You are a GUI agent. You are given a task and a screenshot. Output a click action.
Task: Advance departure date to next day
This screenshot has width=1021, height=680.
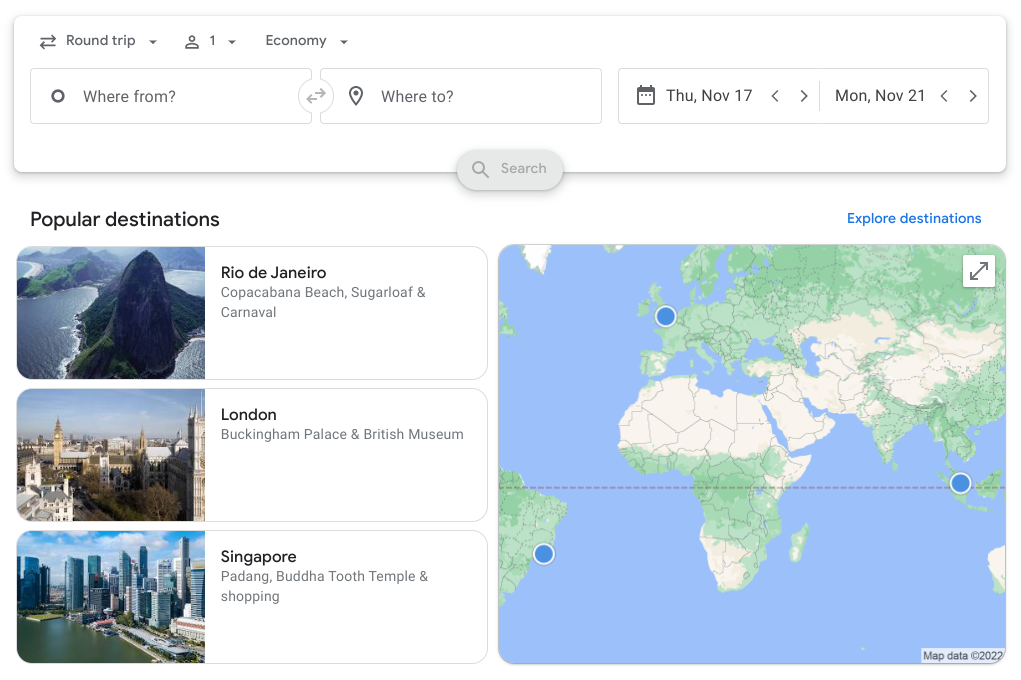pyautogui.click(x=803, y=96)
